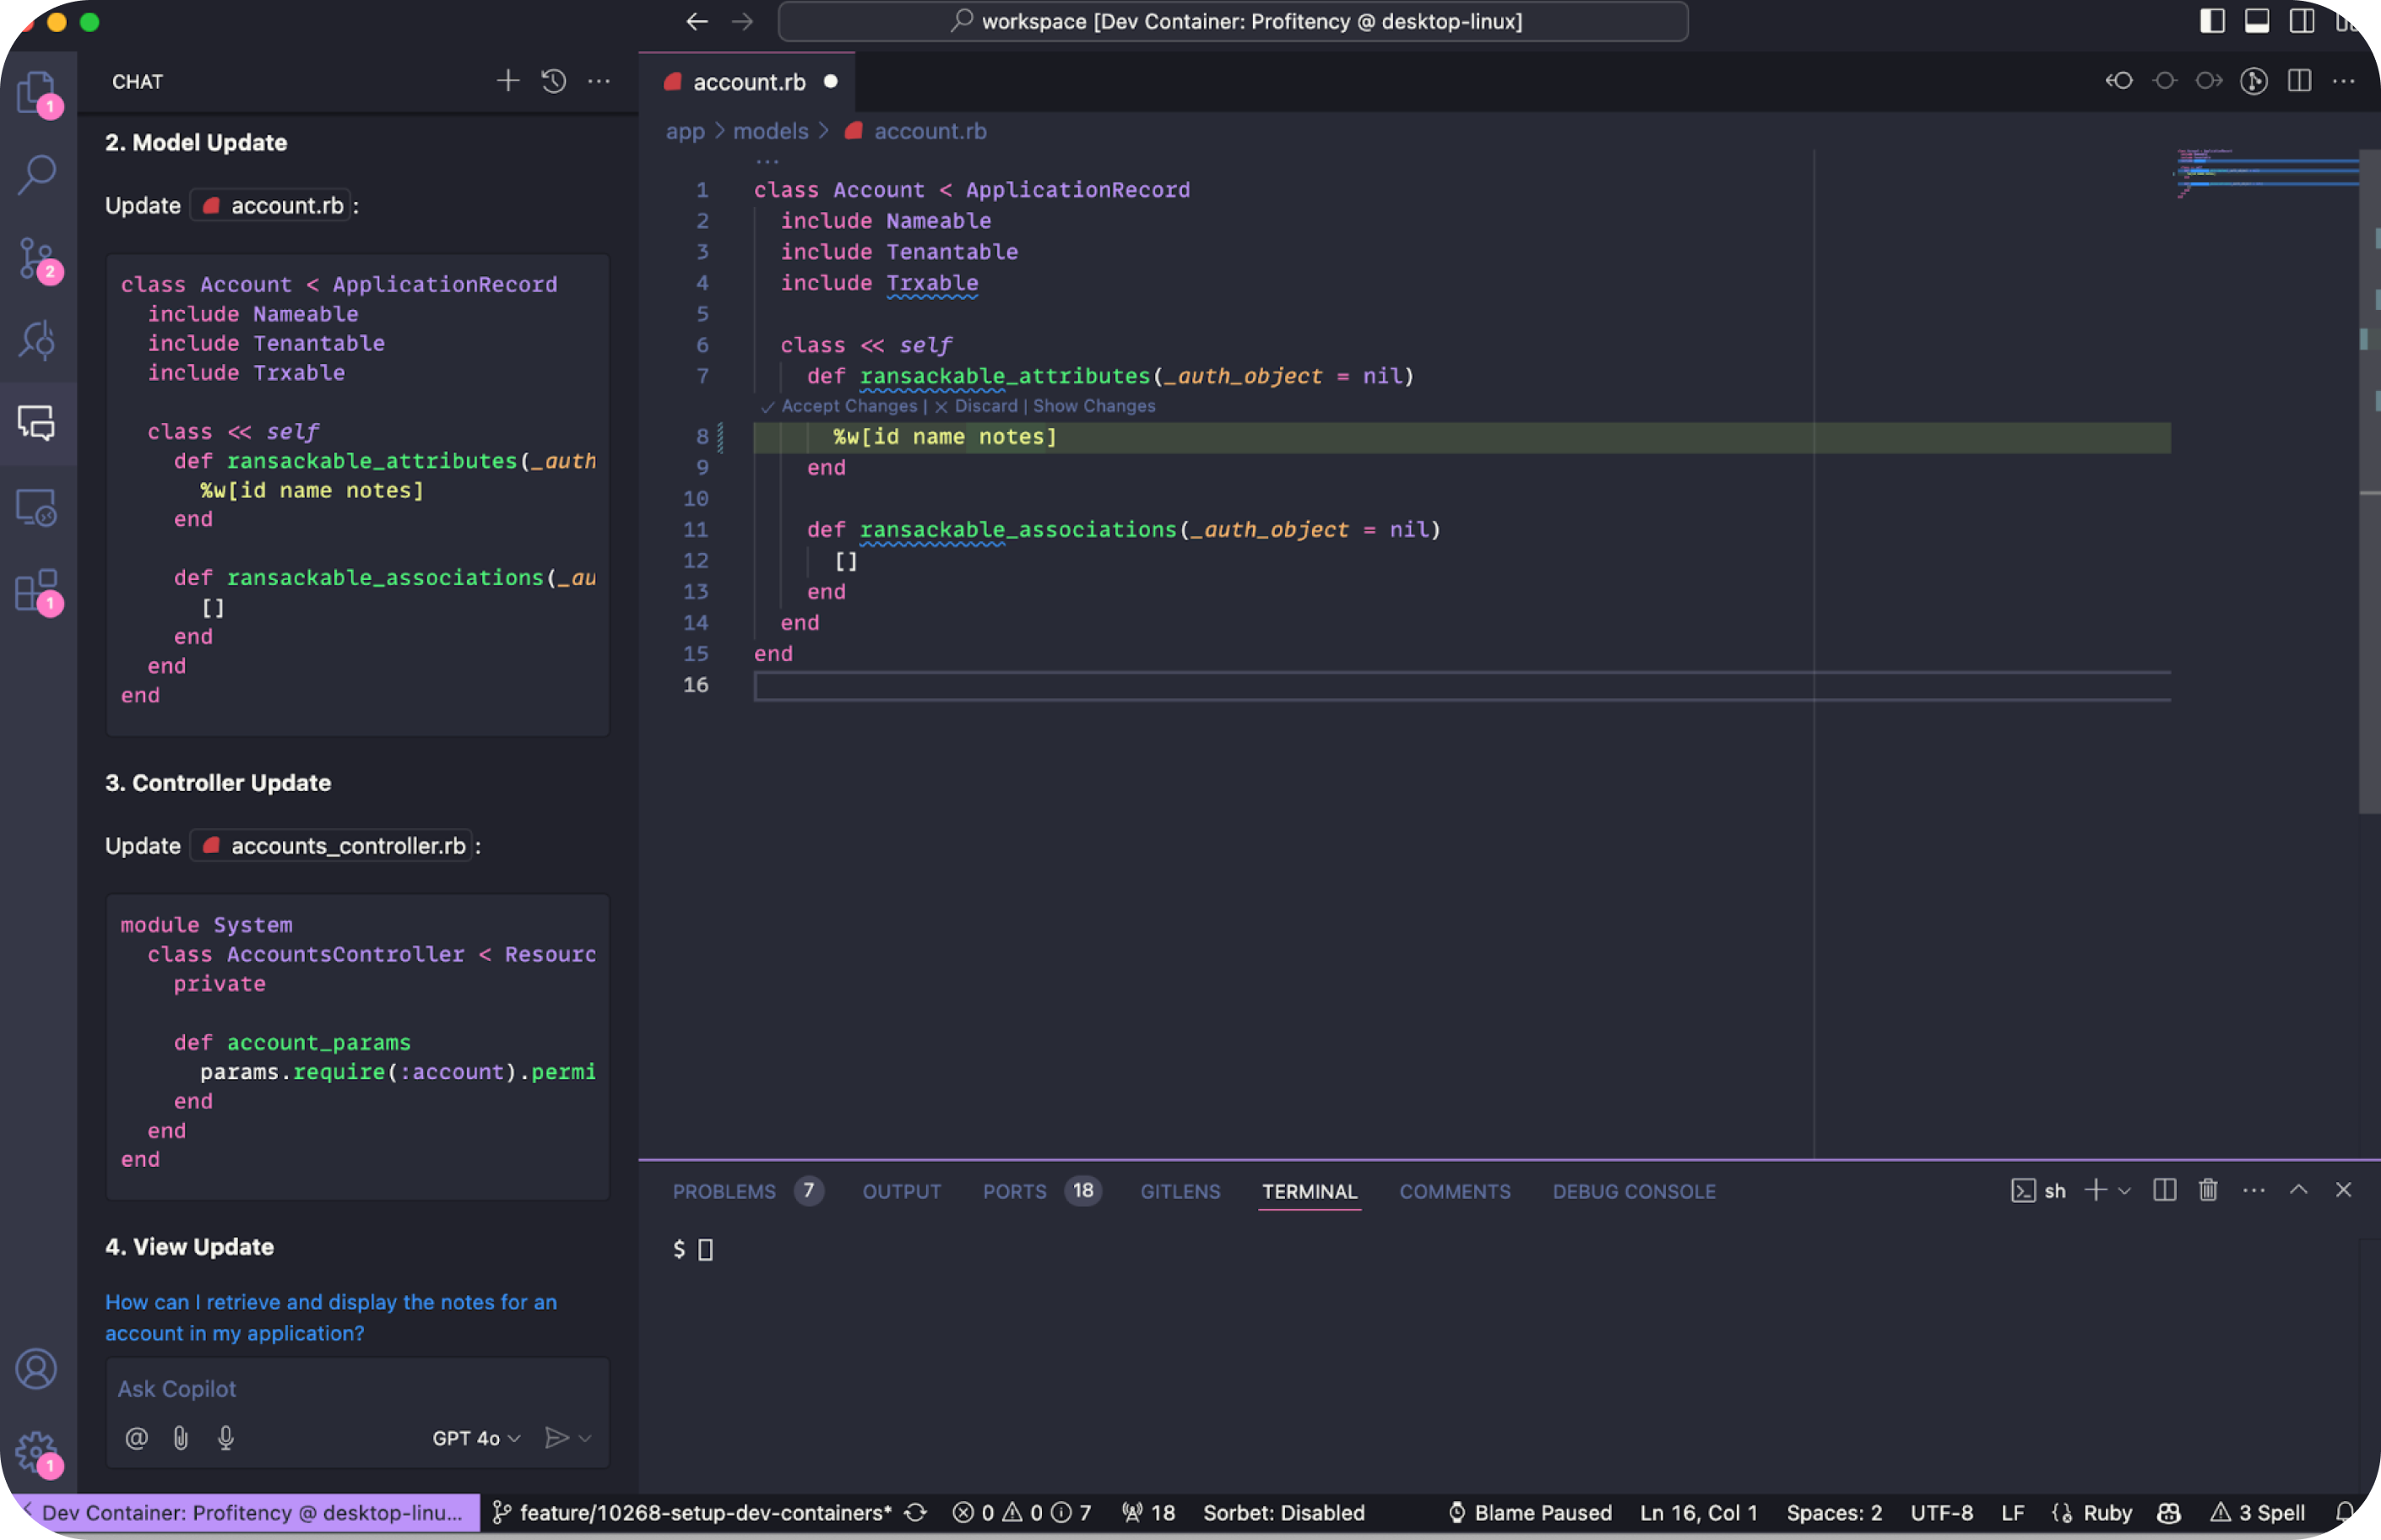Open the Extensions view icon
Screen dimensions: 2381x1540
tap(37, 590)
